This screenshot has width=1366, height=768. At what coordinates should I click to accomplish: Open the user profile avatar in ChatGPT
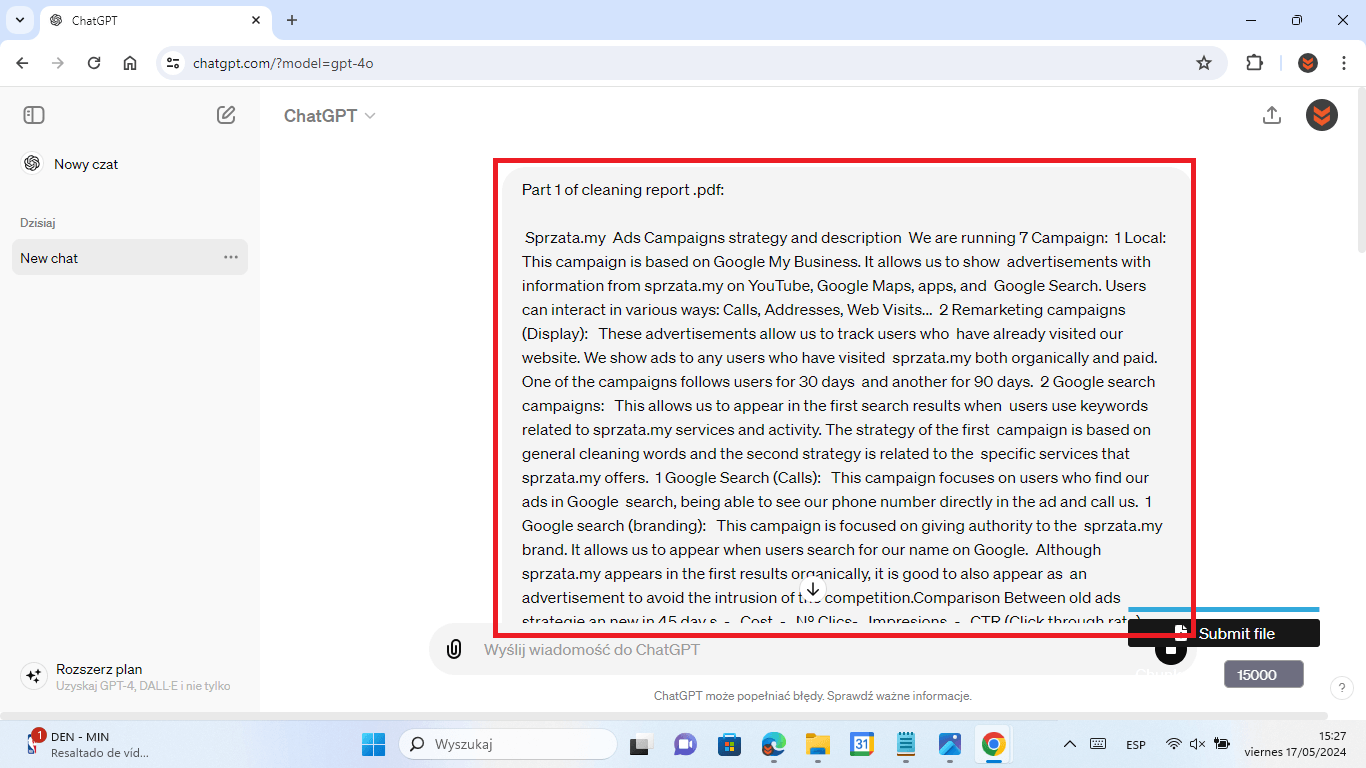[1322, 115]
